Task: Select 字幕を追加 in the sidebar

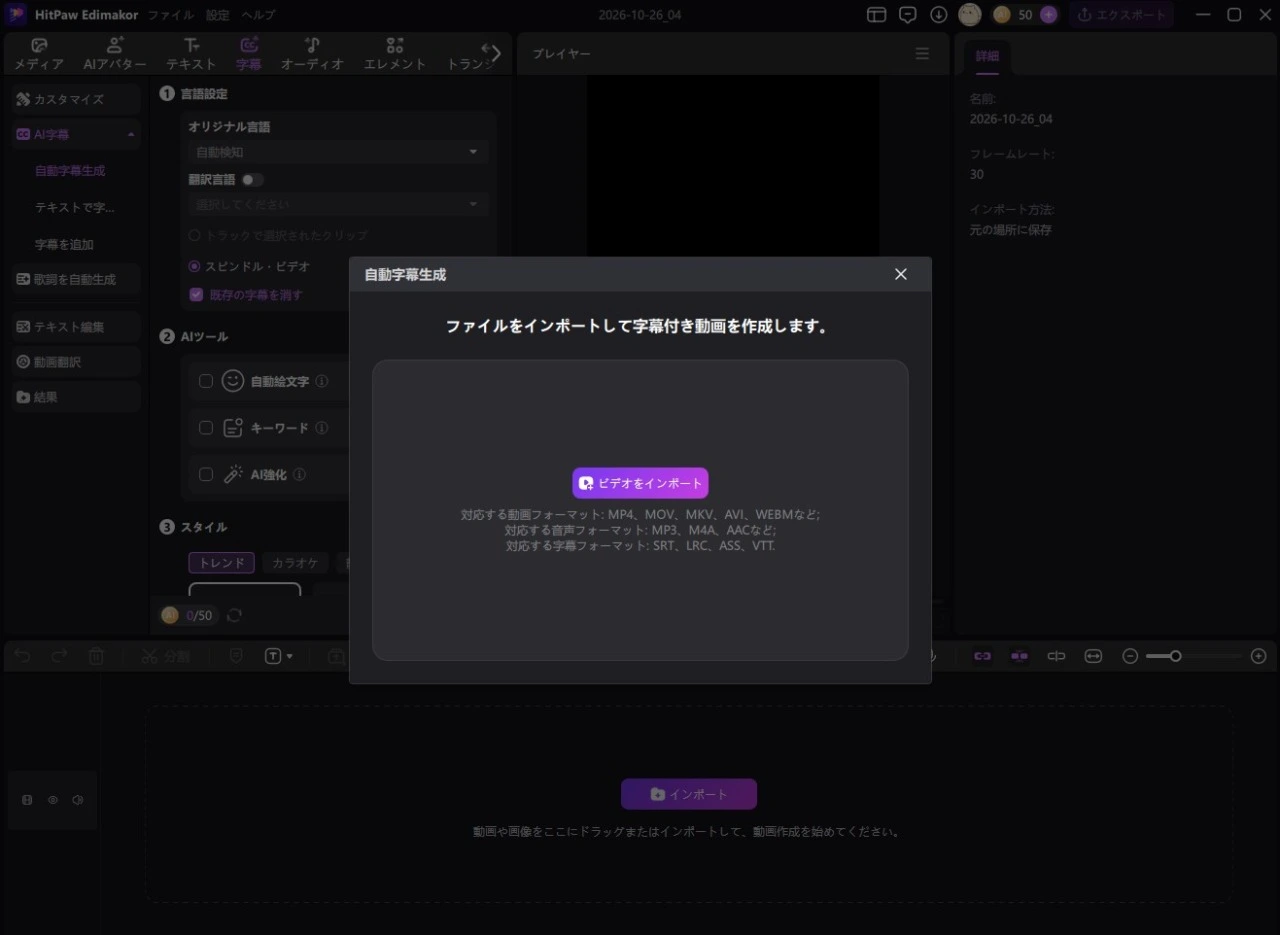Action: click(64, 244)
